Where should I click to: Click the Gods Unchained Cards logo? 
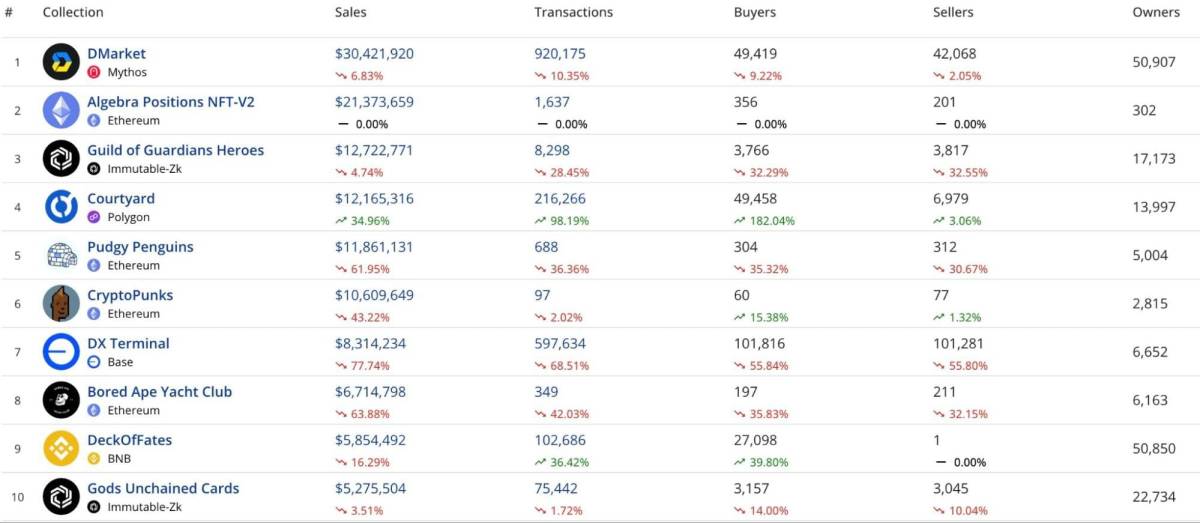(x=61, y=497)
